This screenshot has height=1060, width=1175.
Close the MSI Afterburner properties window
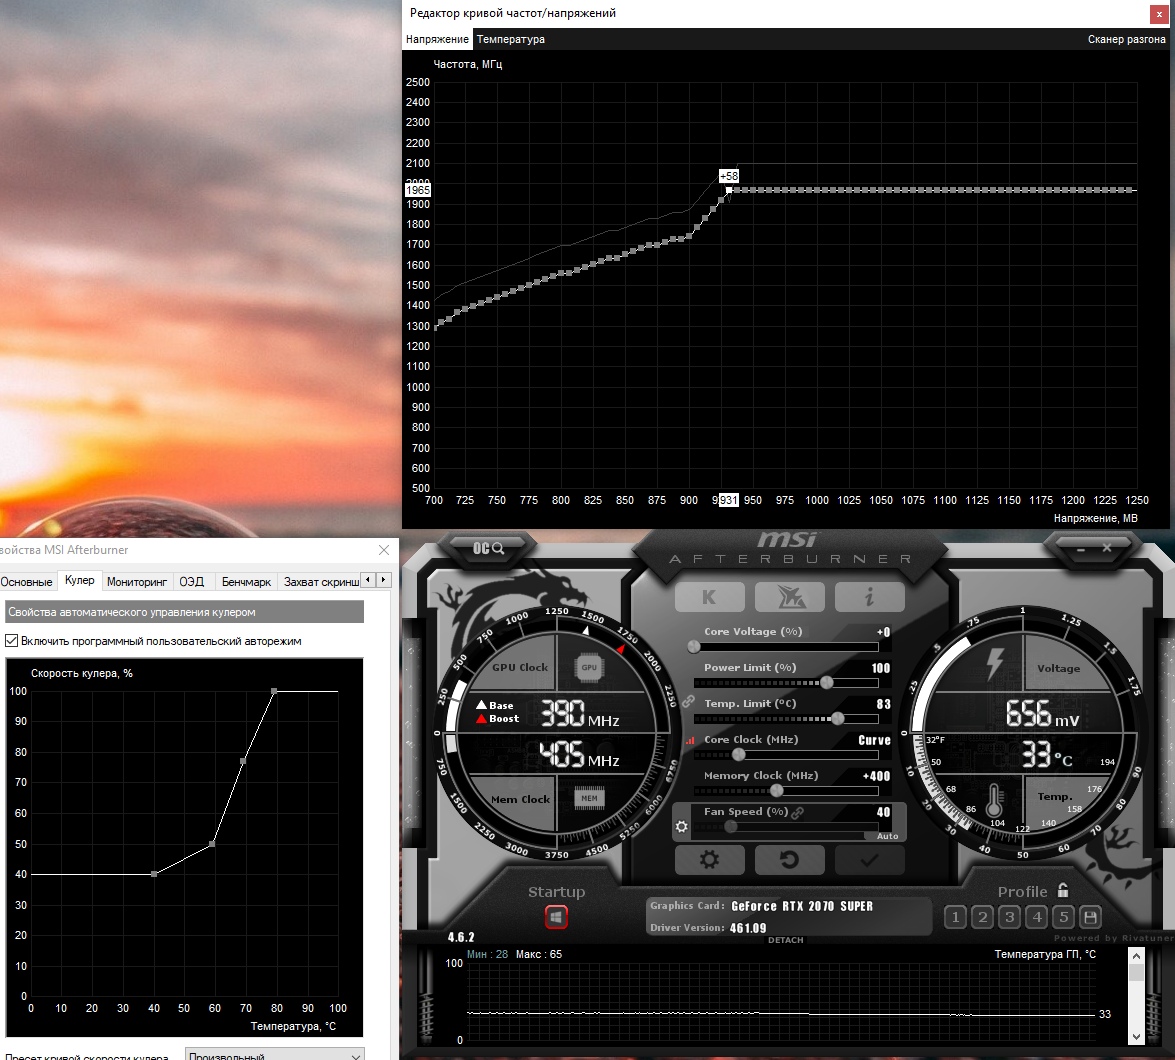384,550
